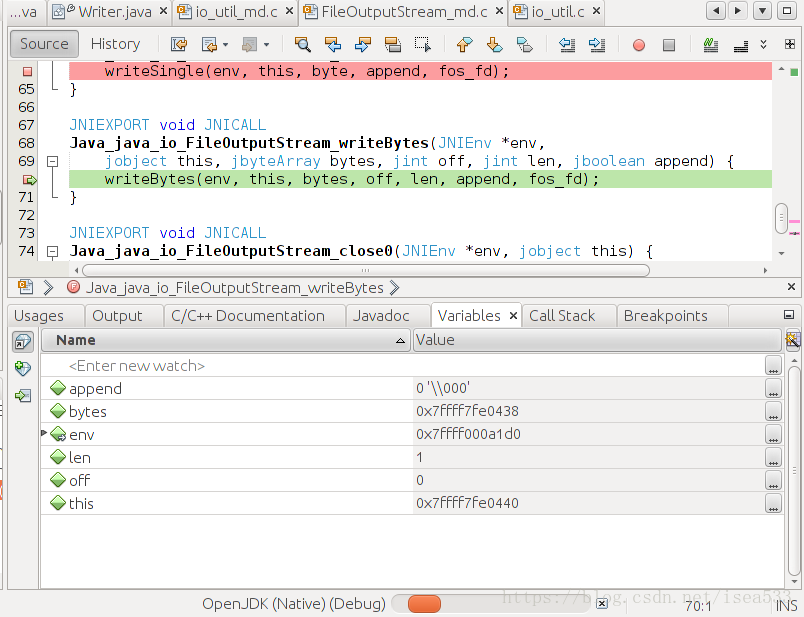Jump to previous bookmark with the up arrow icon

pyautogui.click(x=463, y=45)
